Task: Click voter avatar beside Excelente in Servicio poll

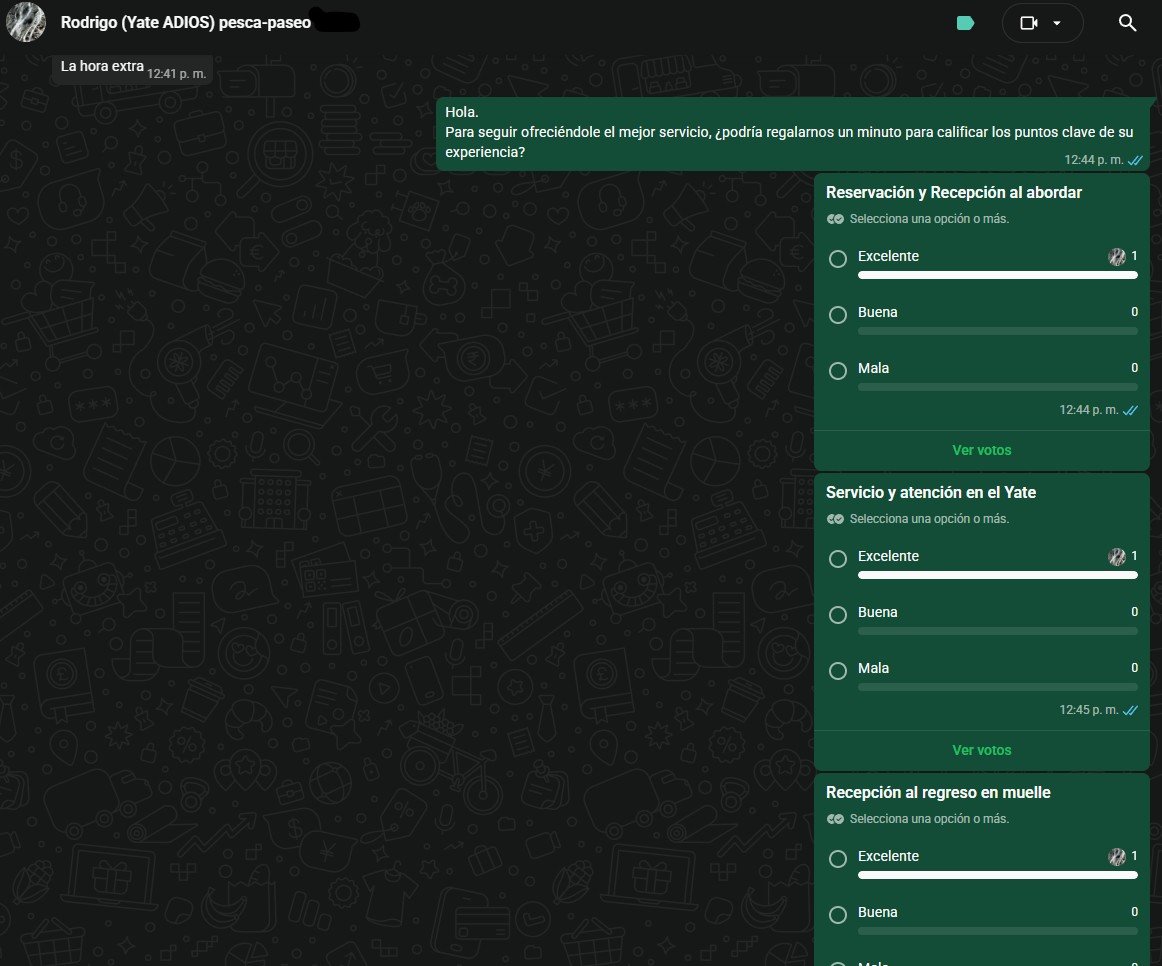Action: [x=1117, y=556]
